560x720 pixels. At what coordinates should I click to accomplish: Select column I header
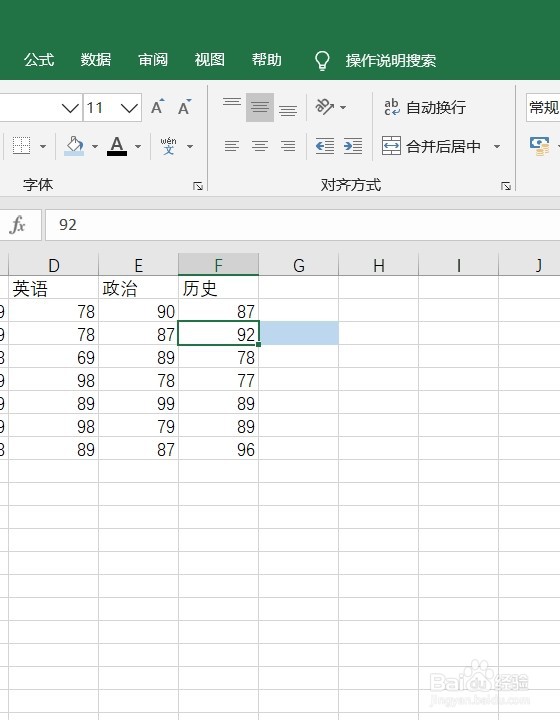[x=459, y=264]
